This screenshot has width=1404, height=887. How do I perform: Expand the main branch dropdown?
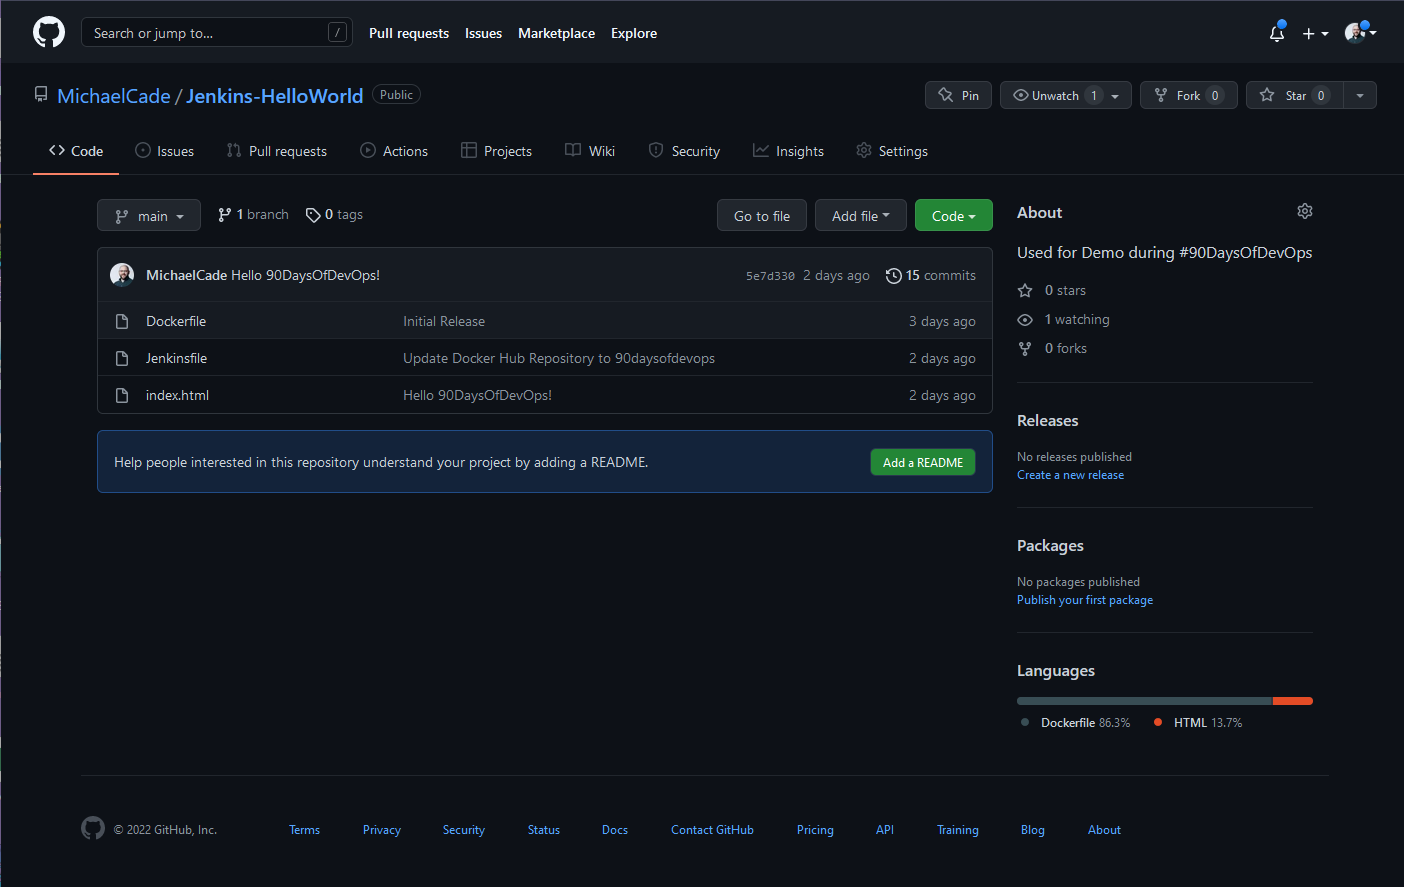[x=149, y=216]
